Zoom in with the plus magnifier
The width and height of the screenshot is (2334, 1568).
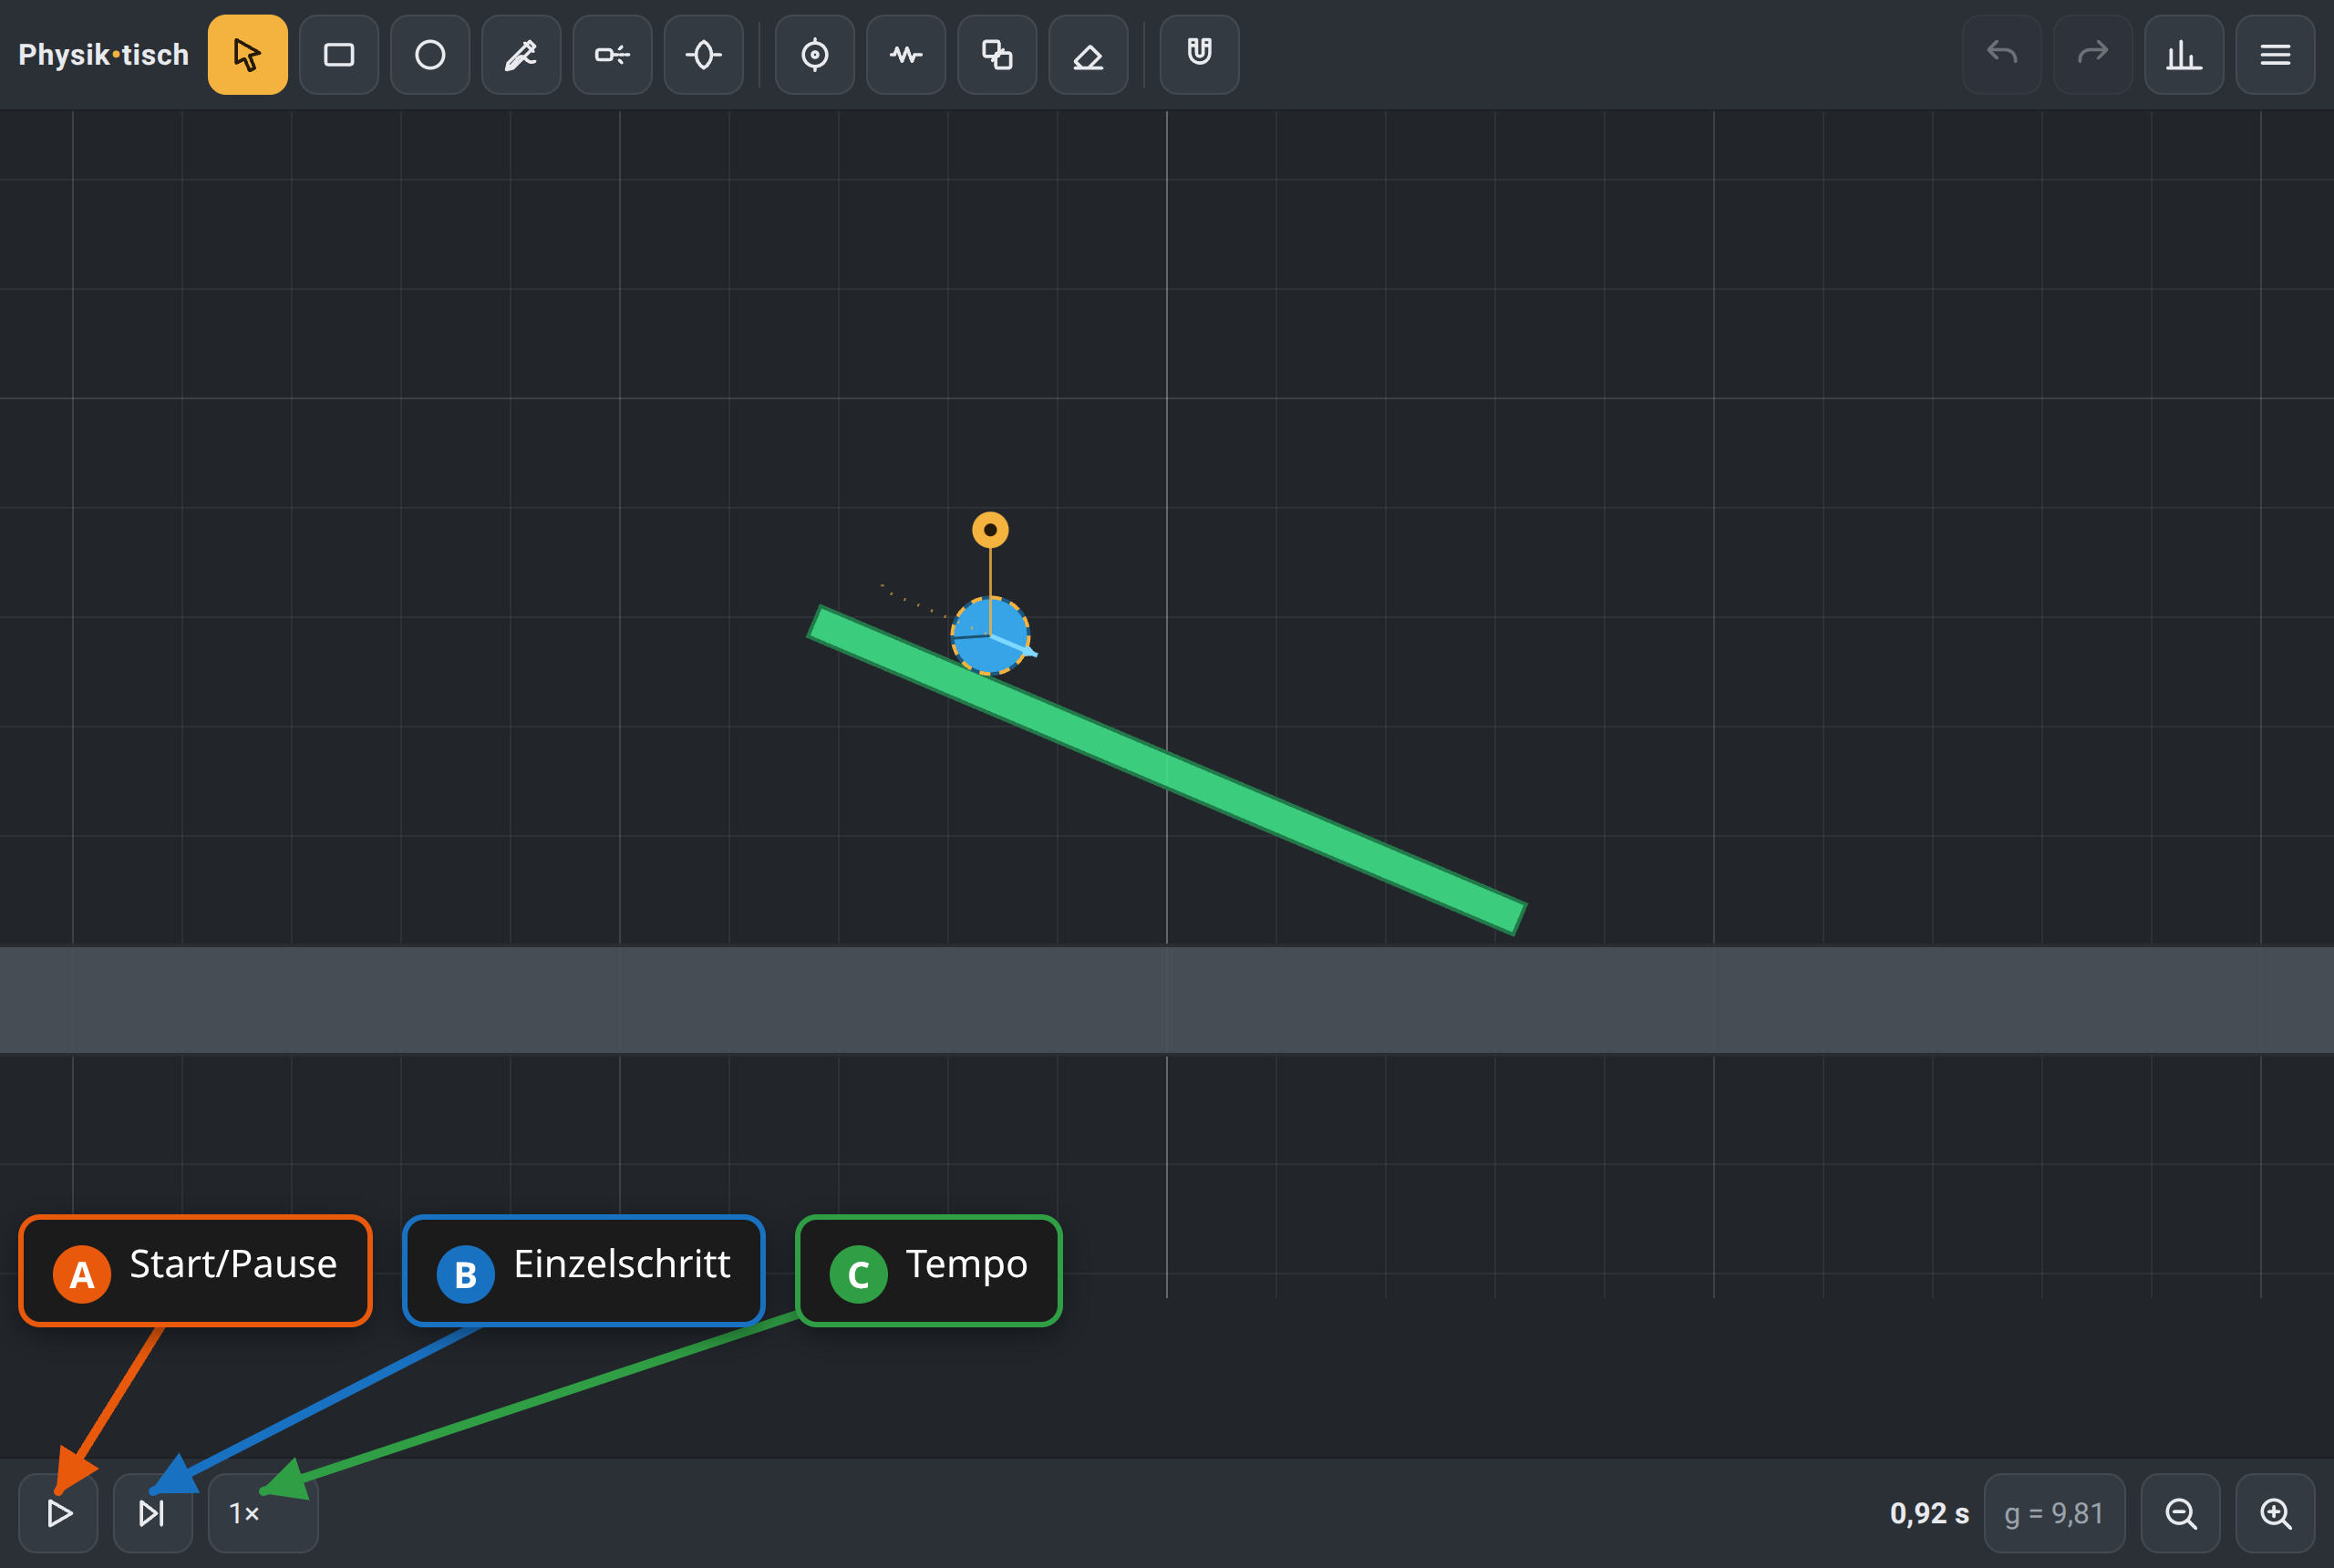(x=2275, y=1513)
